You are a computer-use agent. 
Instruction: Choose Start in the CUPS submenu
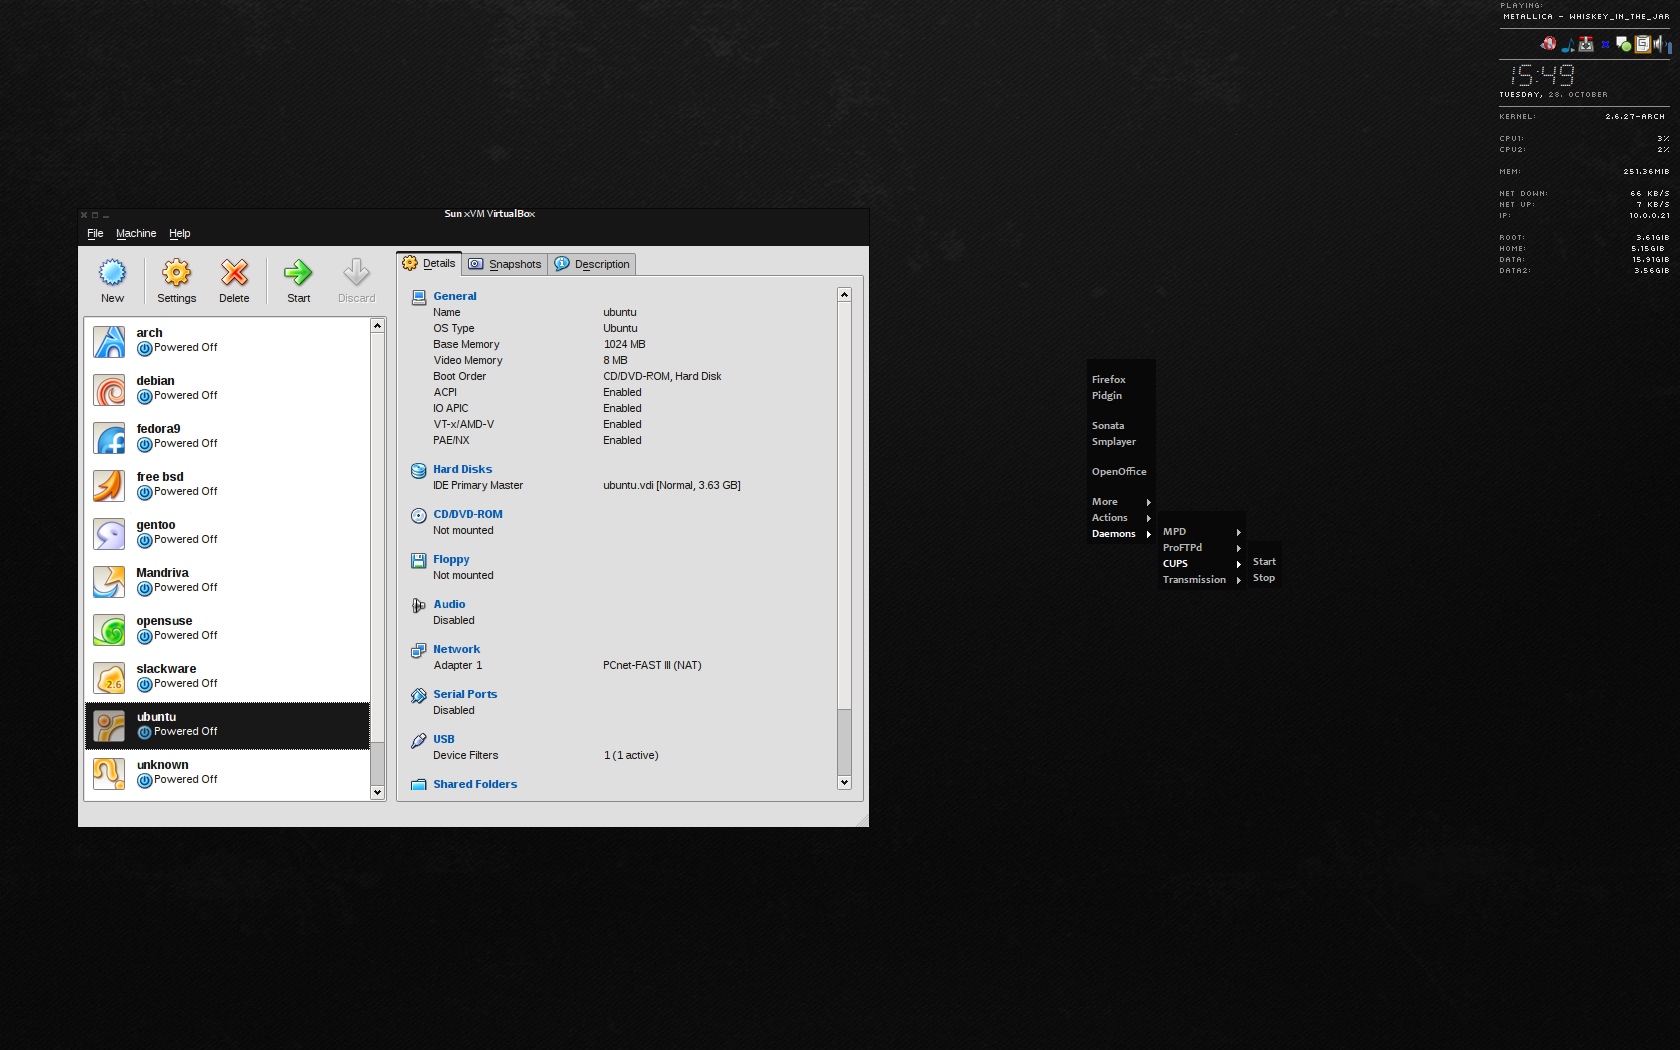point(1264,562)
